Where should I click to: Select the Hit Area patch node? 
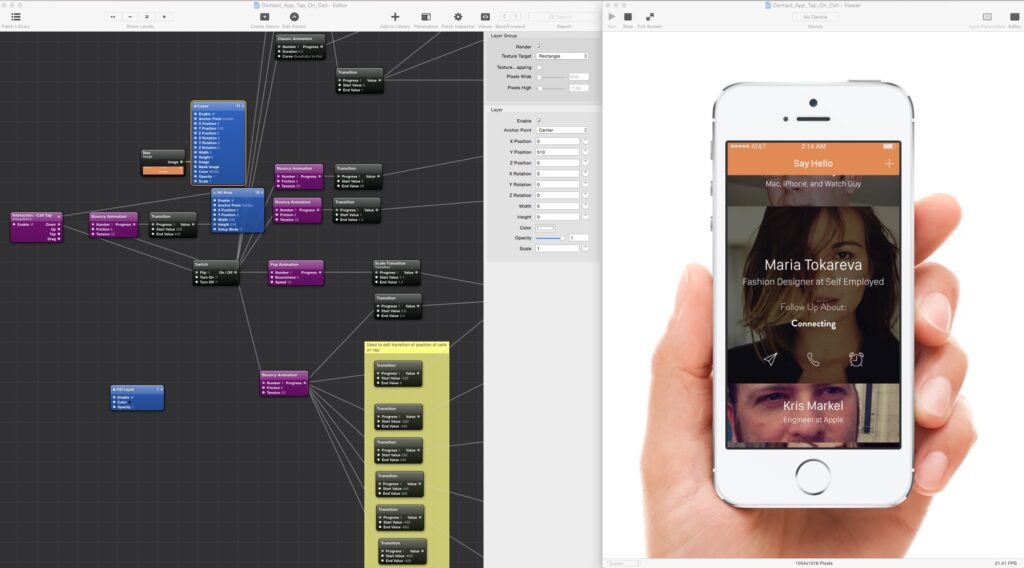pos(238,192)
